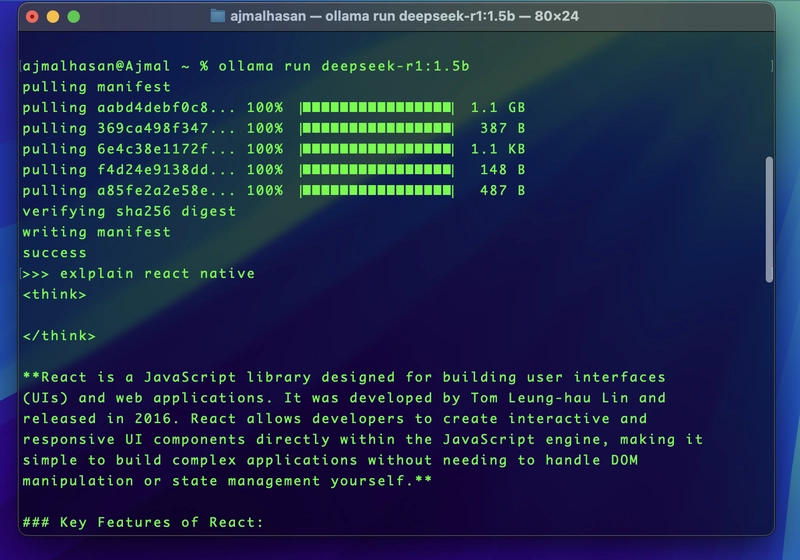Image resolution: width=800 pixels, height=560 pixels.
Task: Click the line starting 'responsive UI components'
Action: pyautogui.click(x=363, y=440)
